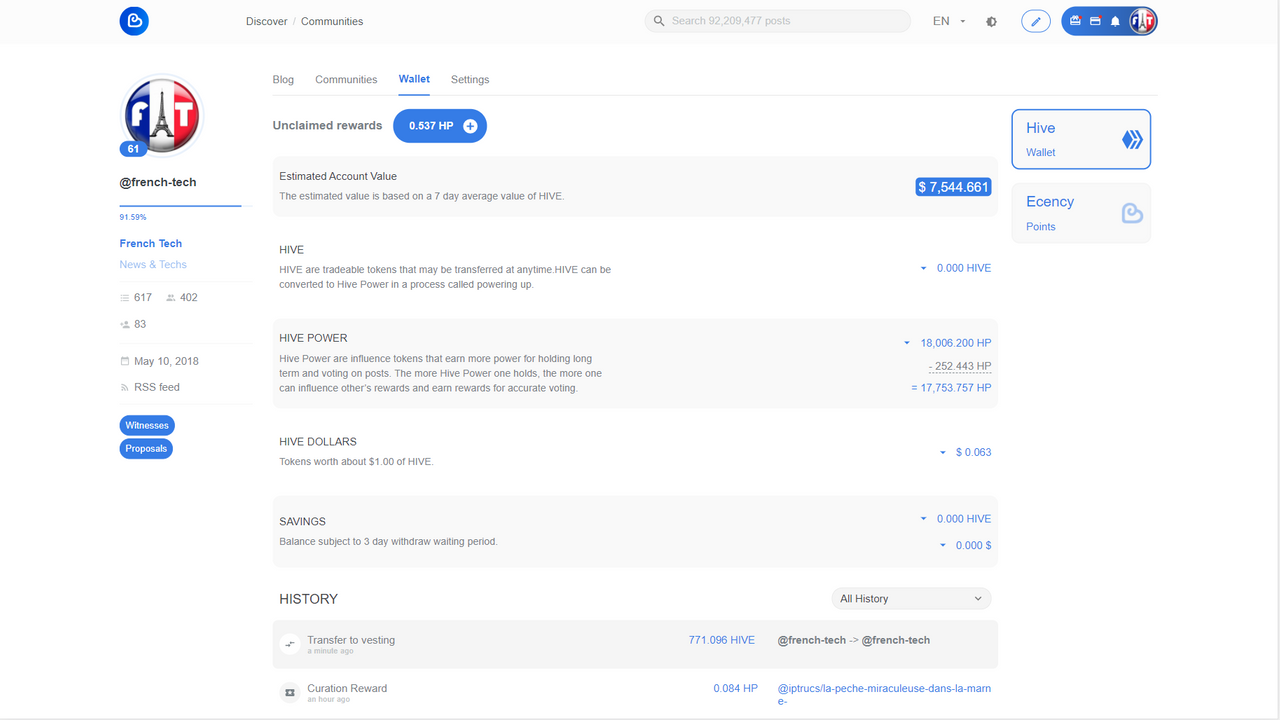Viewport: 1280px width, 720px height.
Task: Open the All History filter dropdown
Action: pyautogui.click(x=912, y=599)
